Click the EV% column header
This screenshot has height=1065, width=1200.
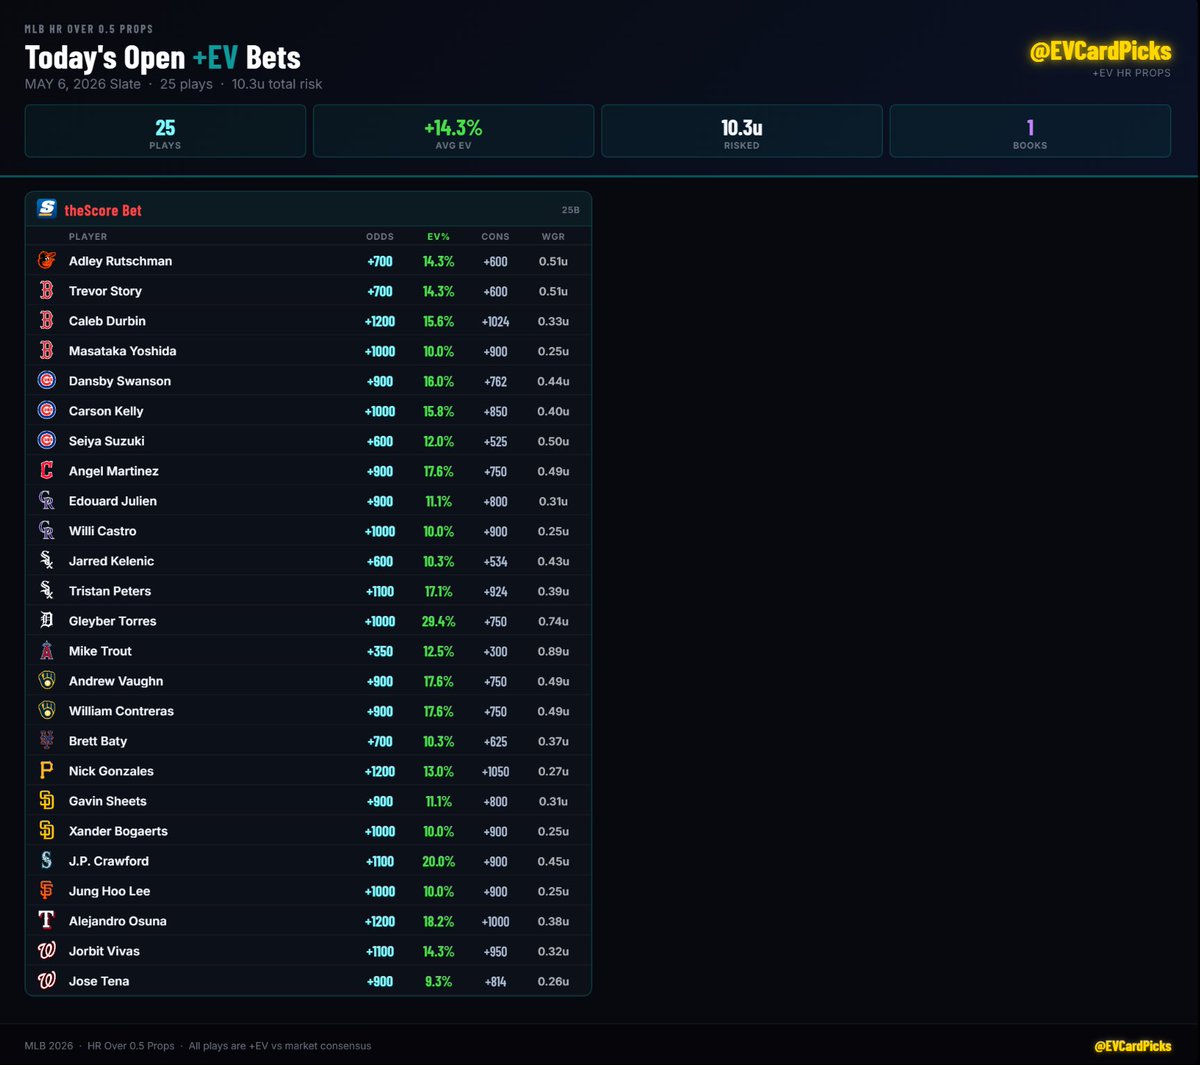pyautogui.click(x=439, y=237)
